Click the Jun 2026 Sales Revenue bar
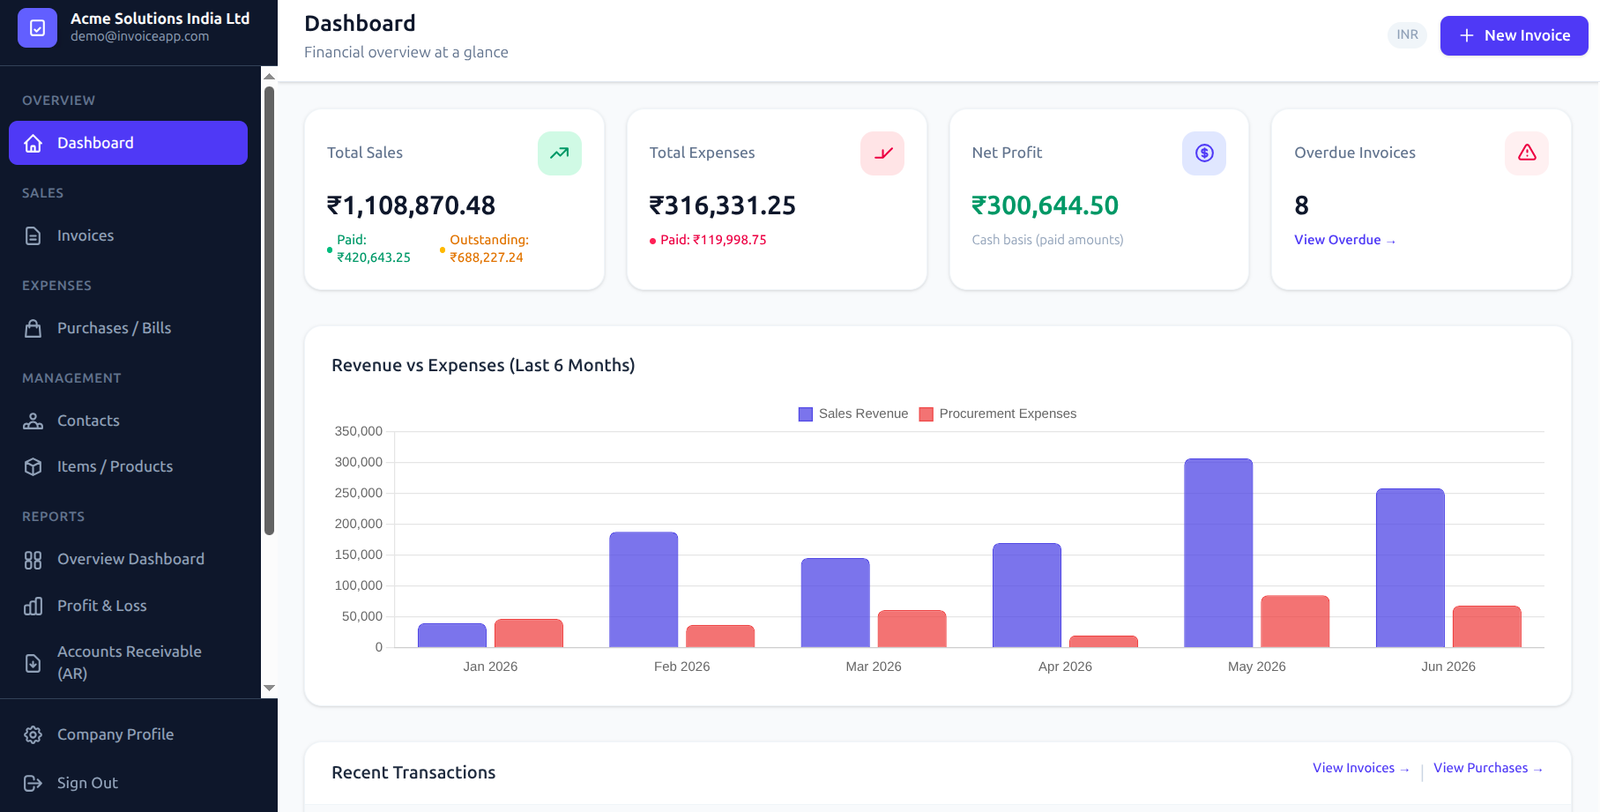1600x812 pixels. [1410, 568]
